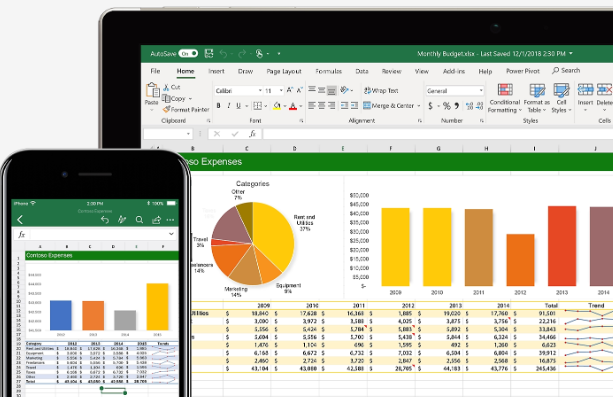Click the Undo arrow in tablet Excel
This screenshot has width=613, height=397.
(224, 54)
